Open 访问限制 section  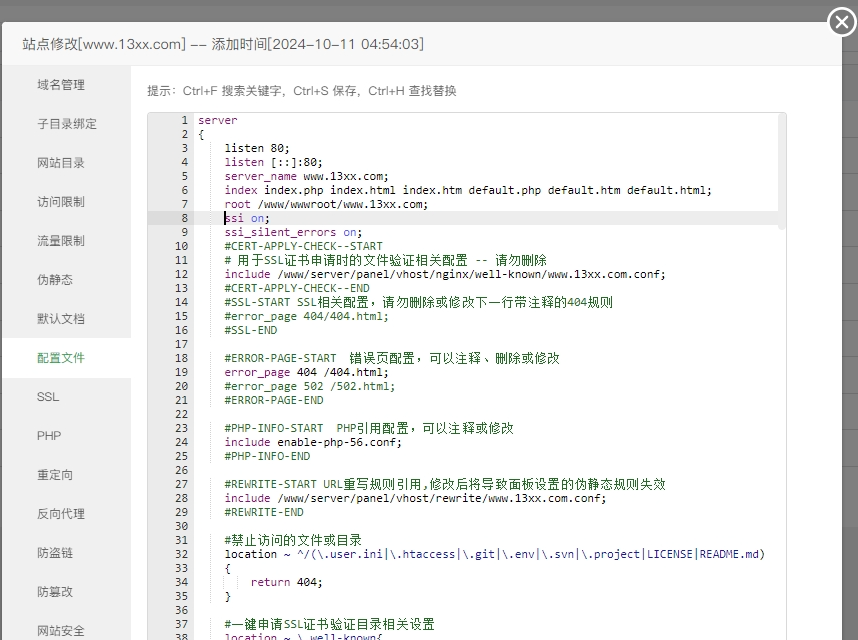pos(61,202)
